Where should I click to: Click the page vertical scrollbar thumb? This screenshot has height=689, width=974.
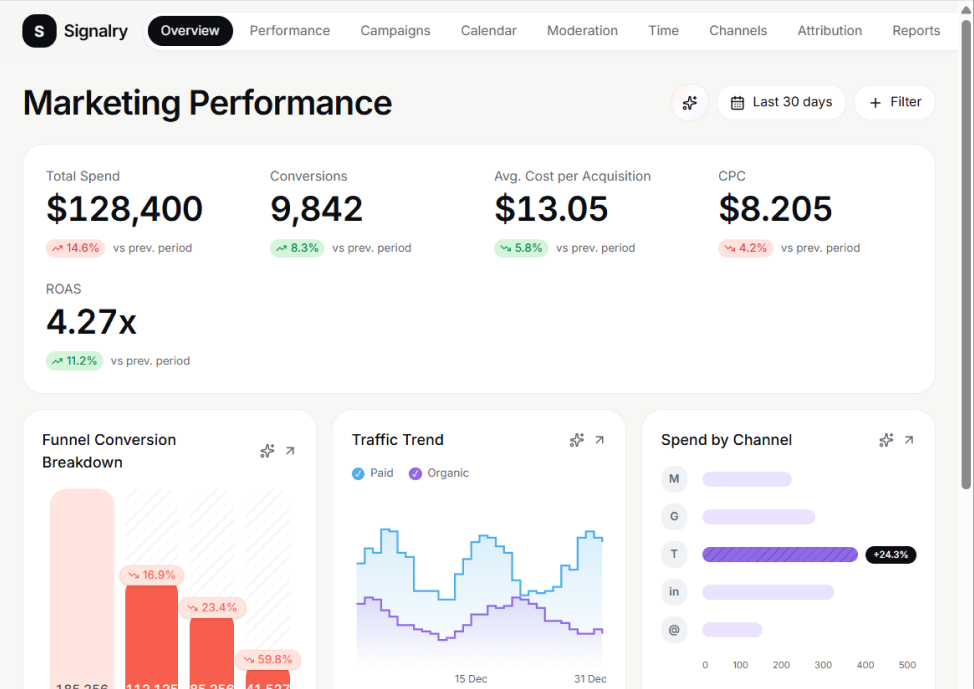click(966, 255)
